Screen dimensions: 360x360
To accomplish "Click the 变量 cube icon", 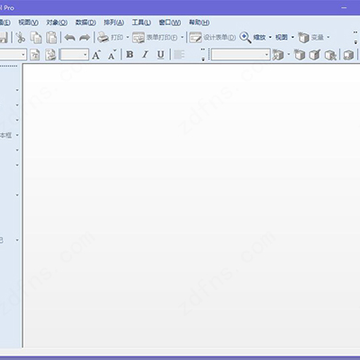I will click(304, 37).
